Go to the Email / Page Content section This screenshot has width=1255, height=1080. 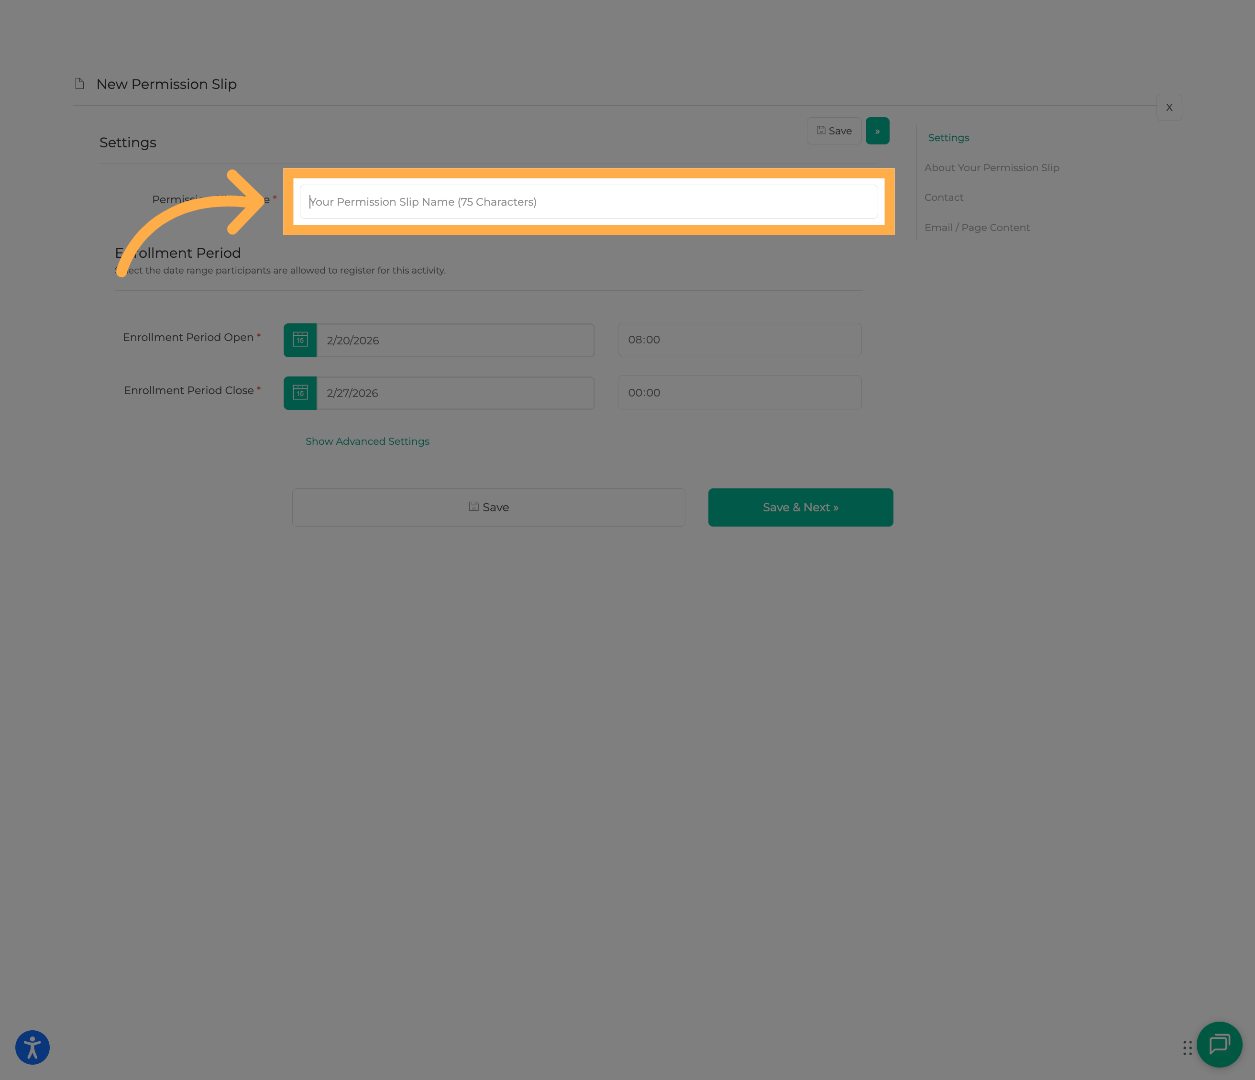(977, 227)
